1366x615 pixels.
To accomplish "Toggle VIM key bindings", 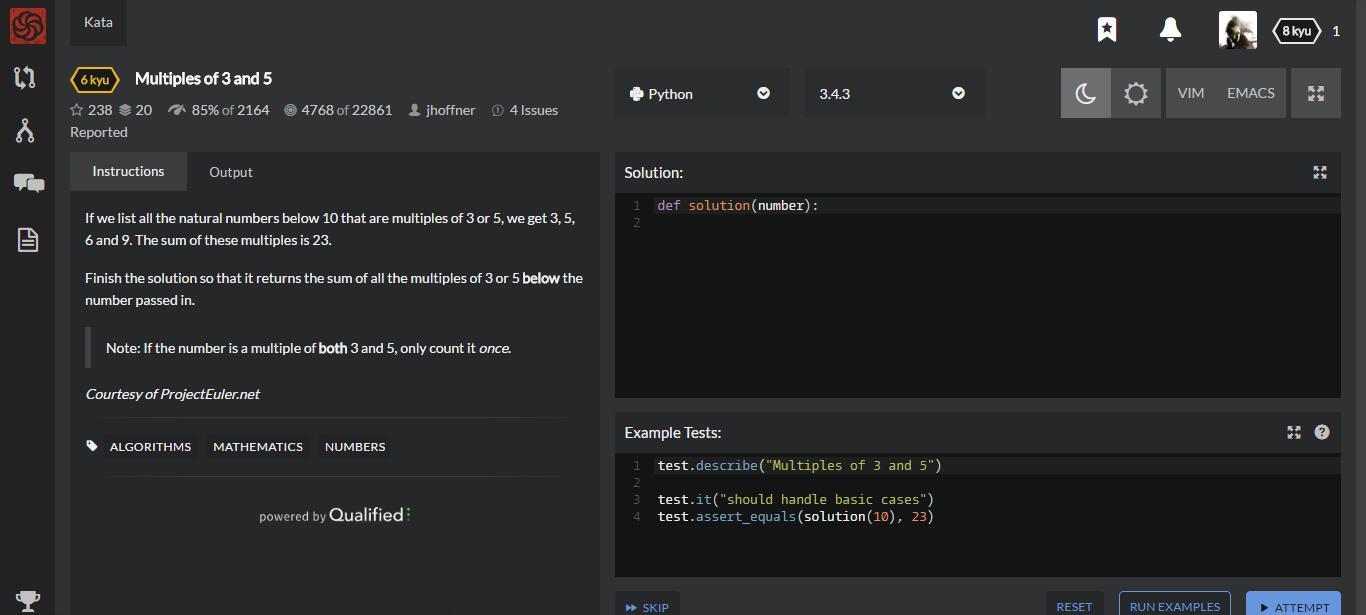I will coord(1190,93).
